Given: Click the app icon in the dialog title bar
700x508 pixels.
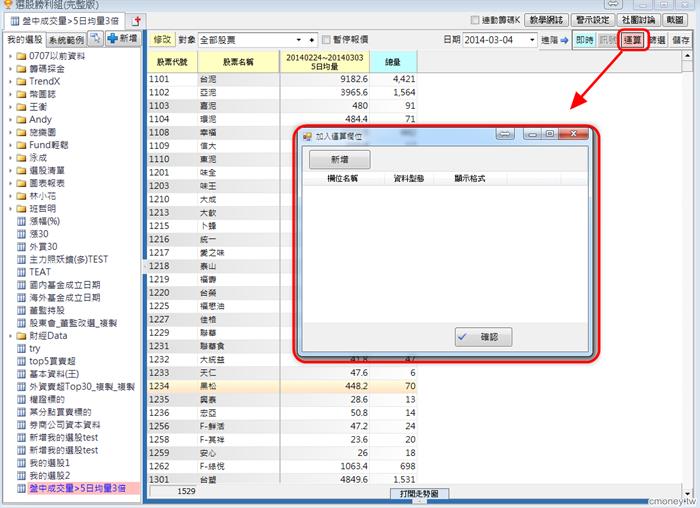Looking at the screenshot, I should (307, 136).
